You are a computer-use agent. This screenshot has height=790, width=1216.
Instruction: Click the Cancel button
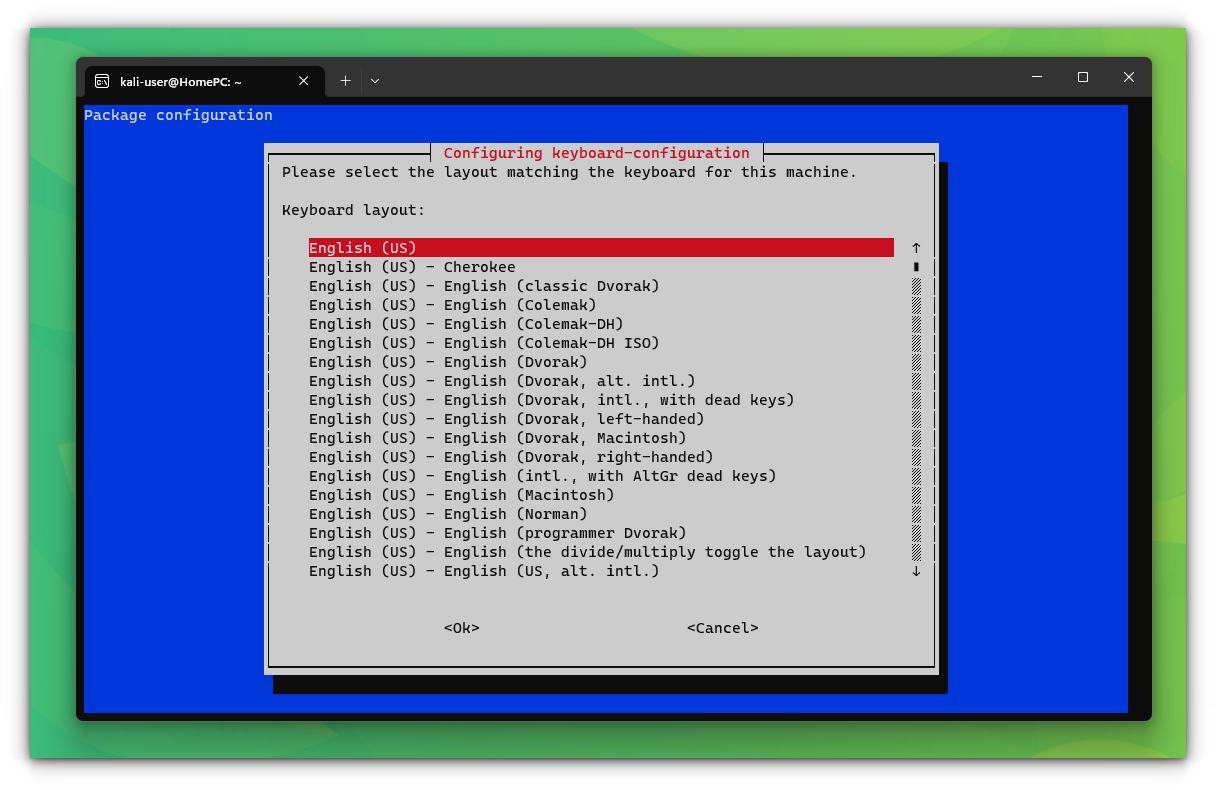point(722,628)
